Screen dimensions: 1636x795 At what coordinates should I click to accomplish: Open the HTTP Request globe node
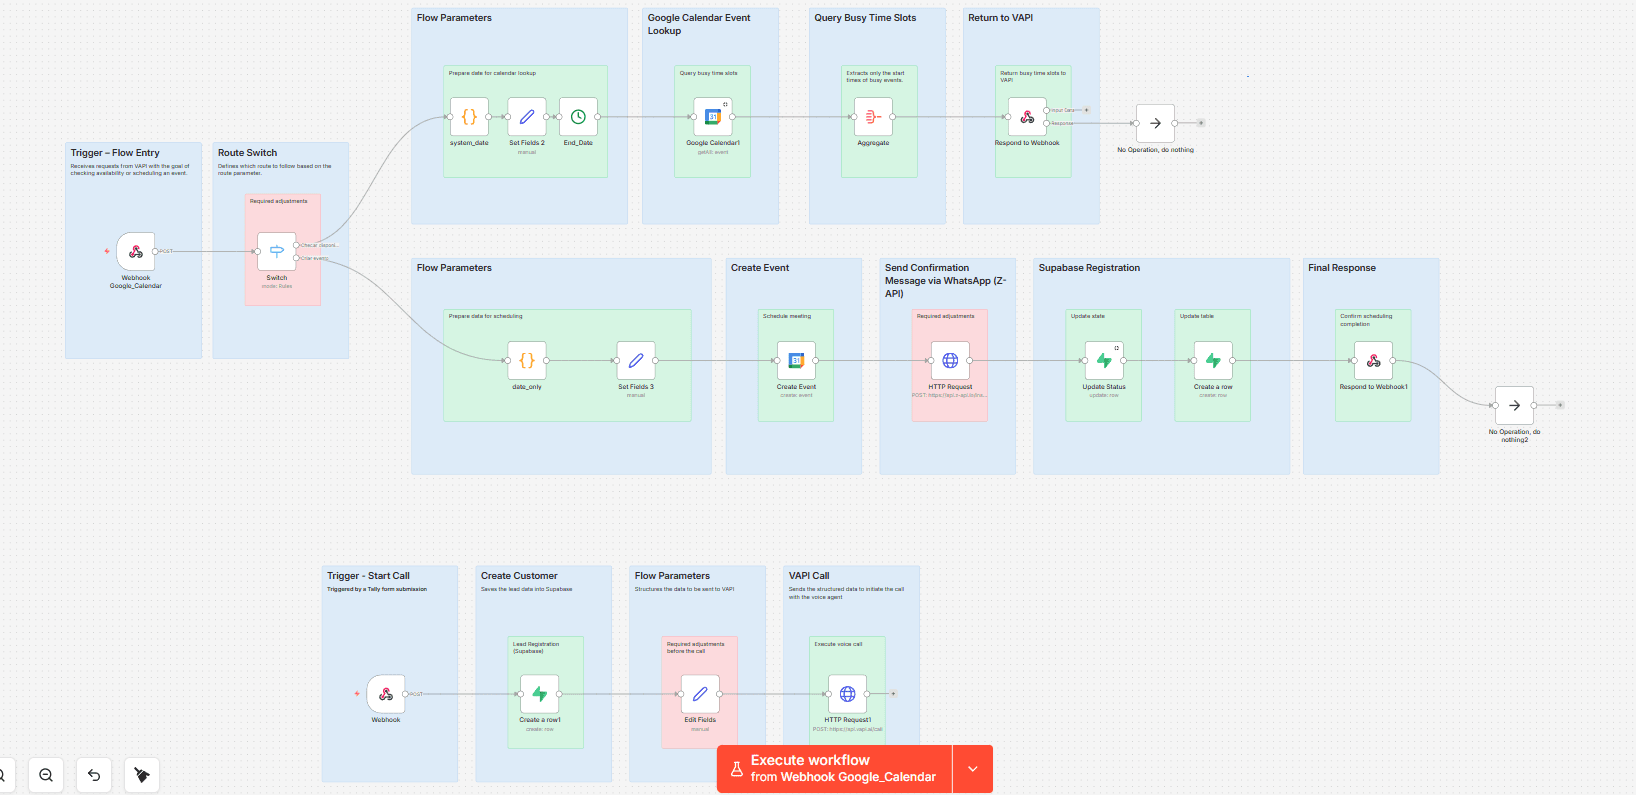pos(950,360)
